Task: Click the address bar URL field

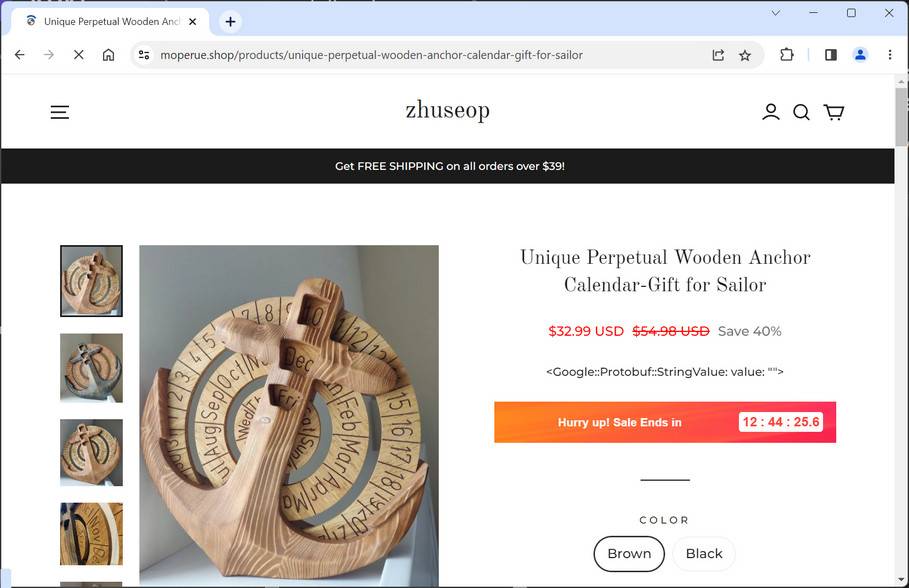Action: pyautogui.click(x=400, y=55)
